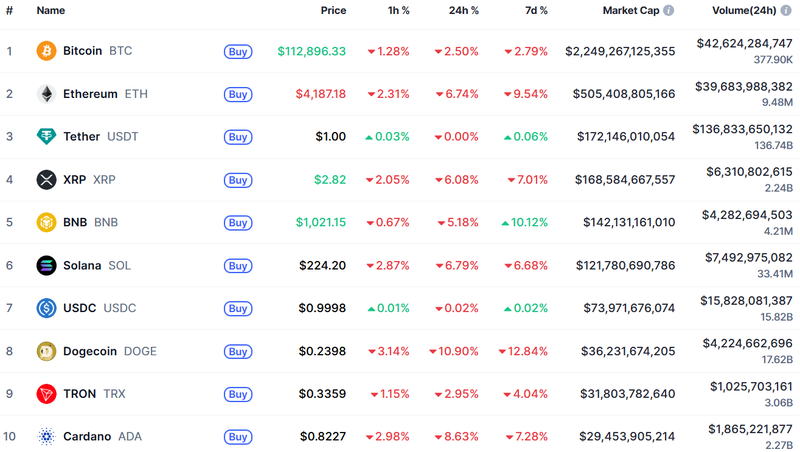Viewport: 800px width, 452px height.
Task: Click the Tether logo icon
Action: point(46,137)
